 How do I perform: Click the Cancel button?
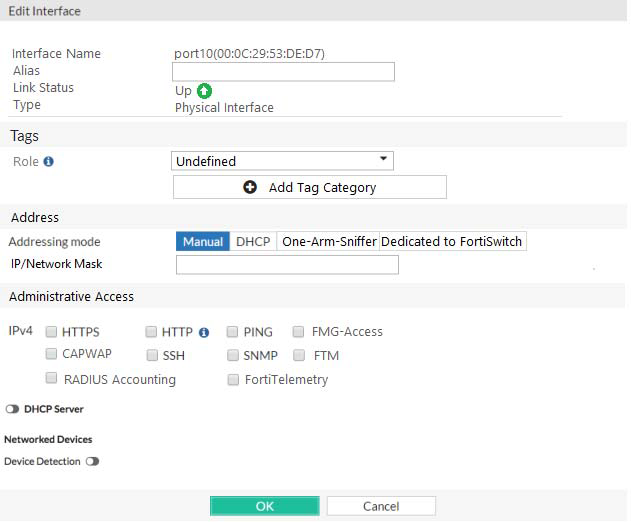(x=381, y=506)
